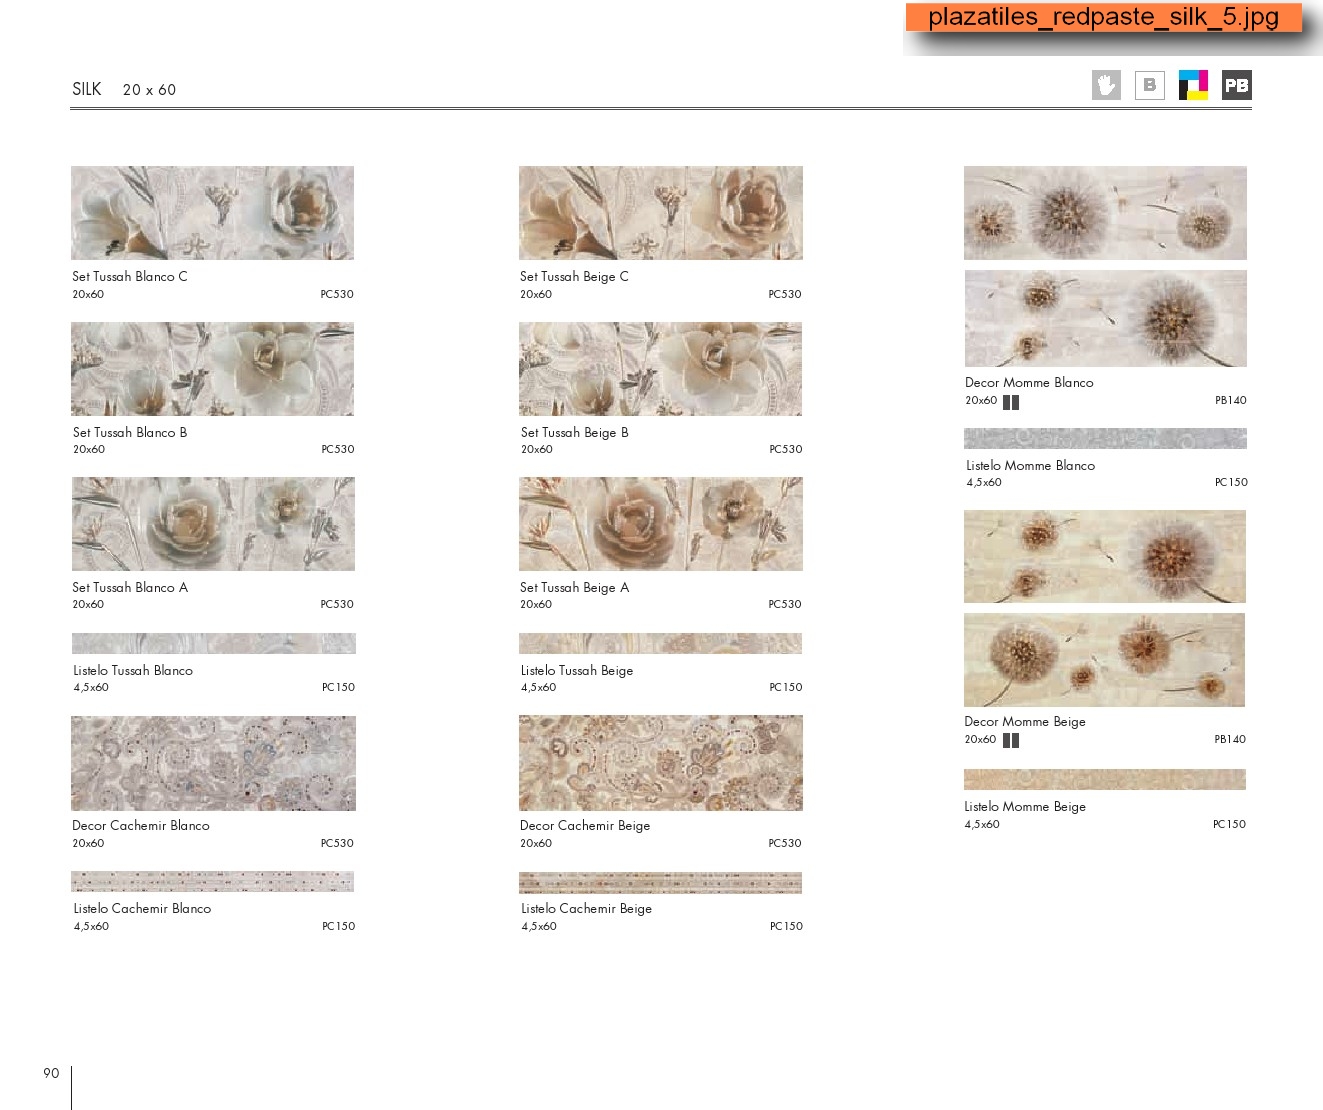Select the Set Tussah Beige C tile image
Image resolution: width=1323 pixels, height=1110 pixels.
coord(661,213)
